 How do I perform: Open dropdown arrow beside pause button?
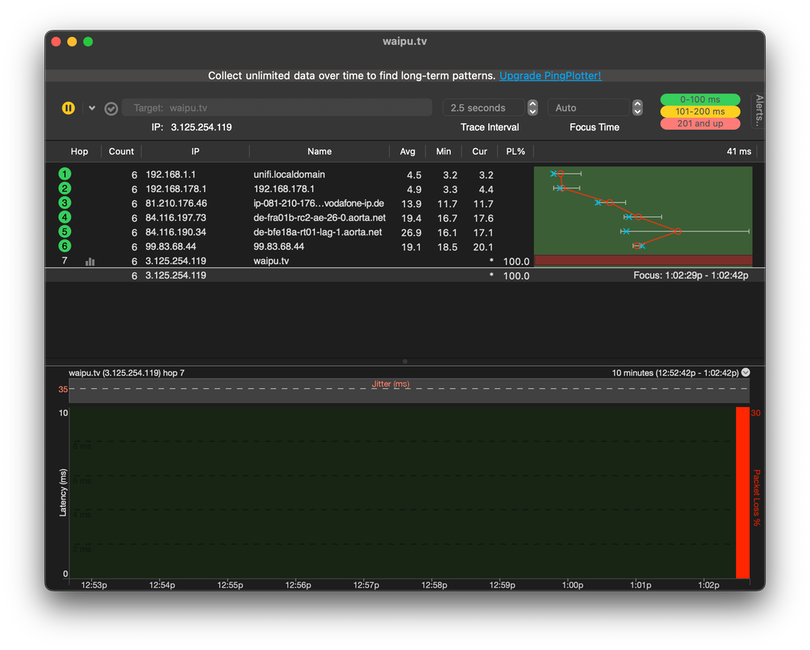[x=92, y=108]
